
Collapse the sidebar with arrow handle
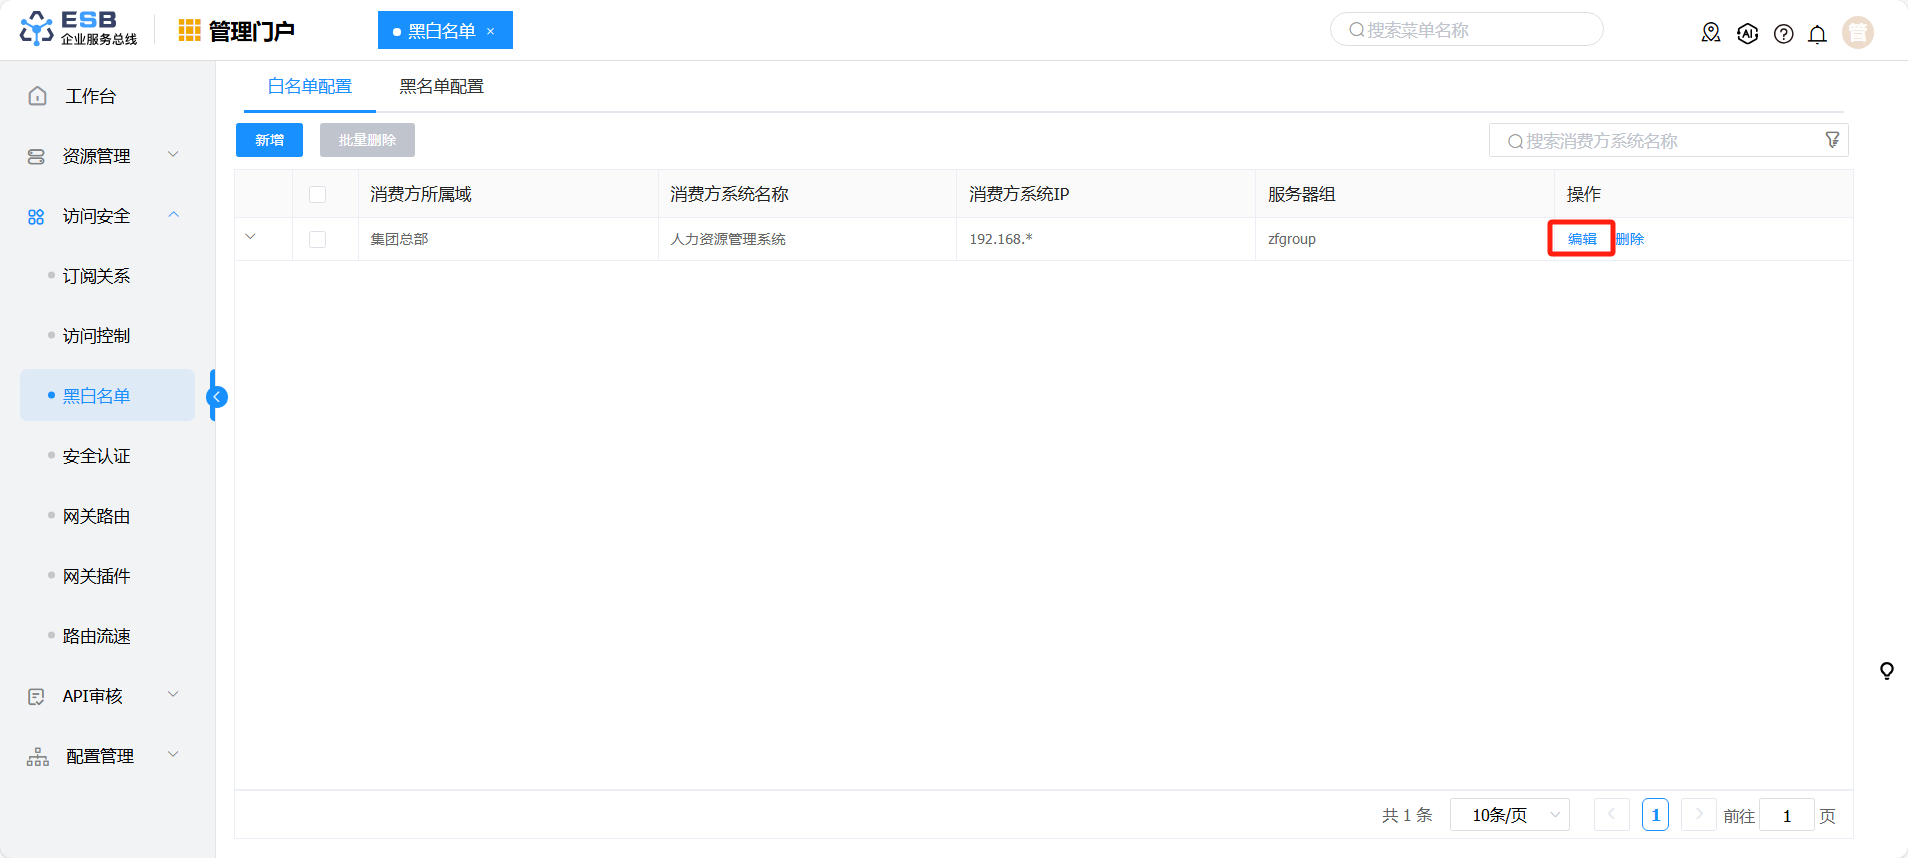[216, 397]
